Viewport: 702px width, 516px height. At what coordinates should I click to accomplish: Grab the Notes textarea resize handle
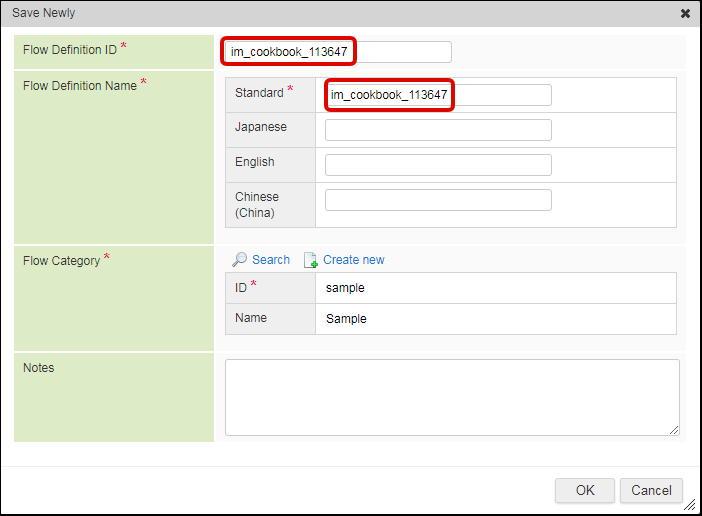pyautogui.click(x=674, y=430)
